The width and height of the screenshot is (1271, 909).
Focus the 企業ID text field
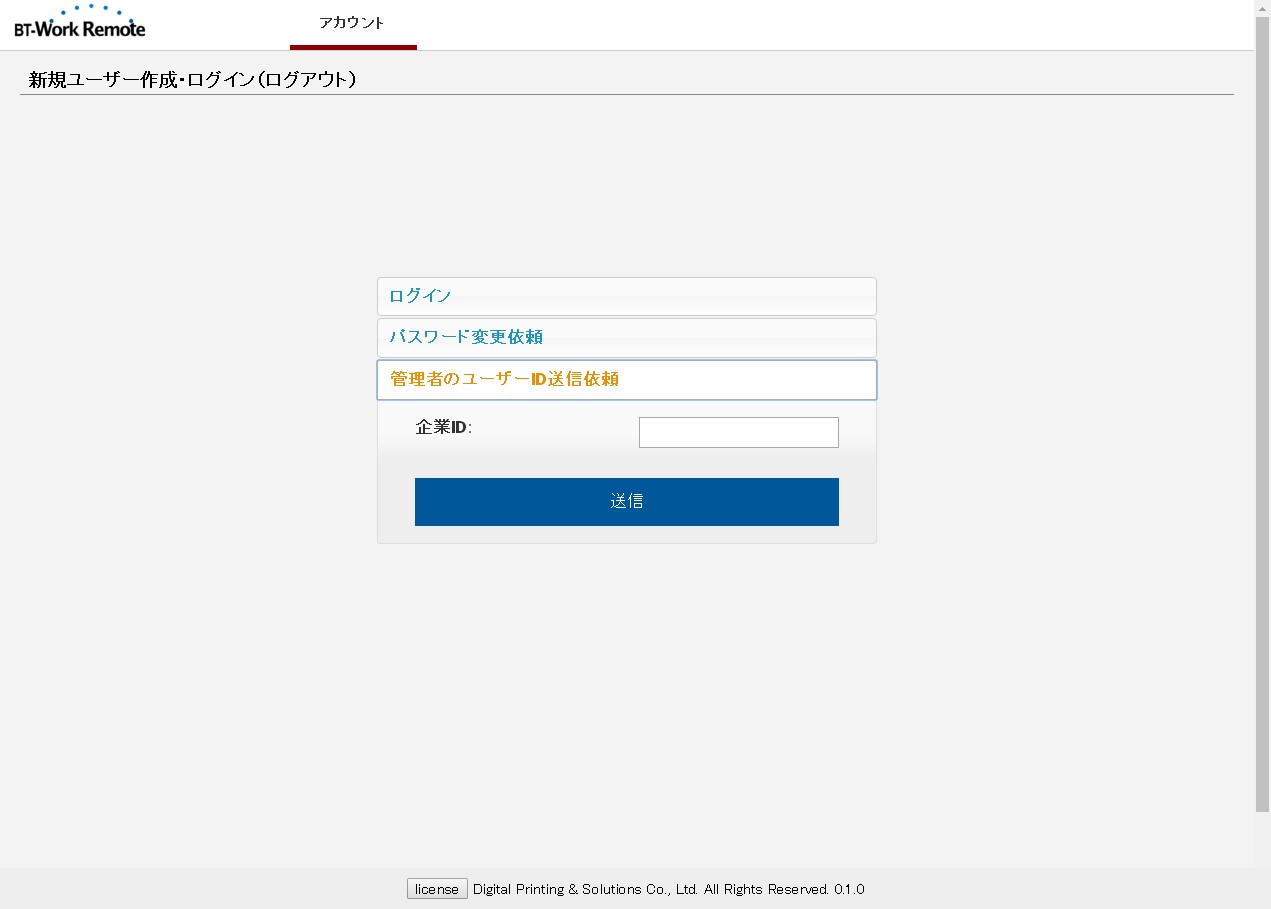738,432
